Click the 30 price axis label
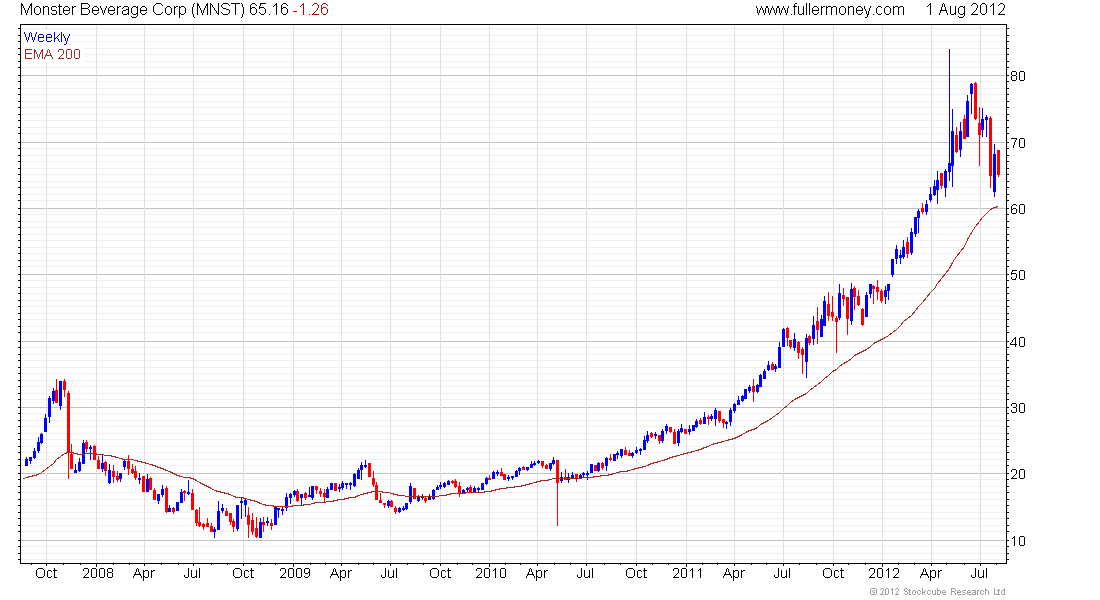This screenshot has width=1100, height=600. click(x=1017, y=408)
